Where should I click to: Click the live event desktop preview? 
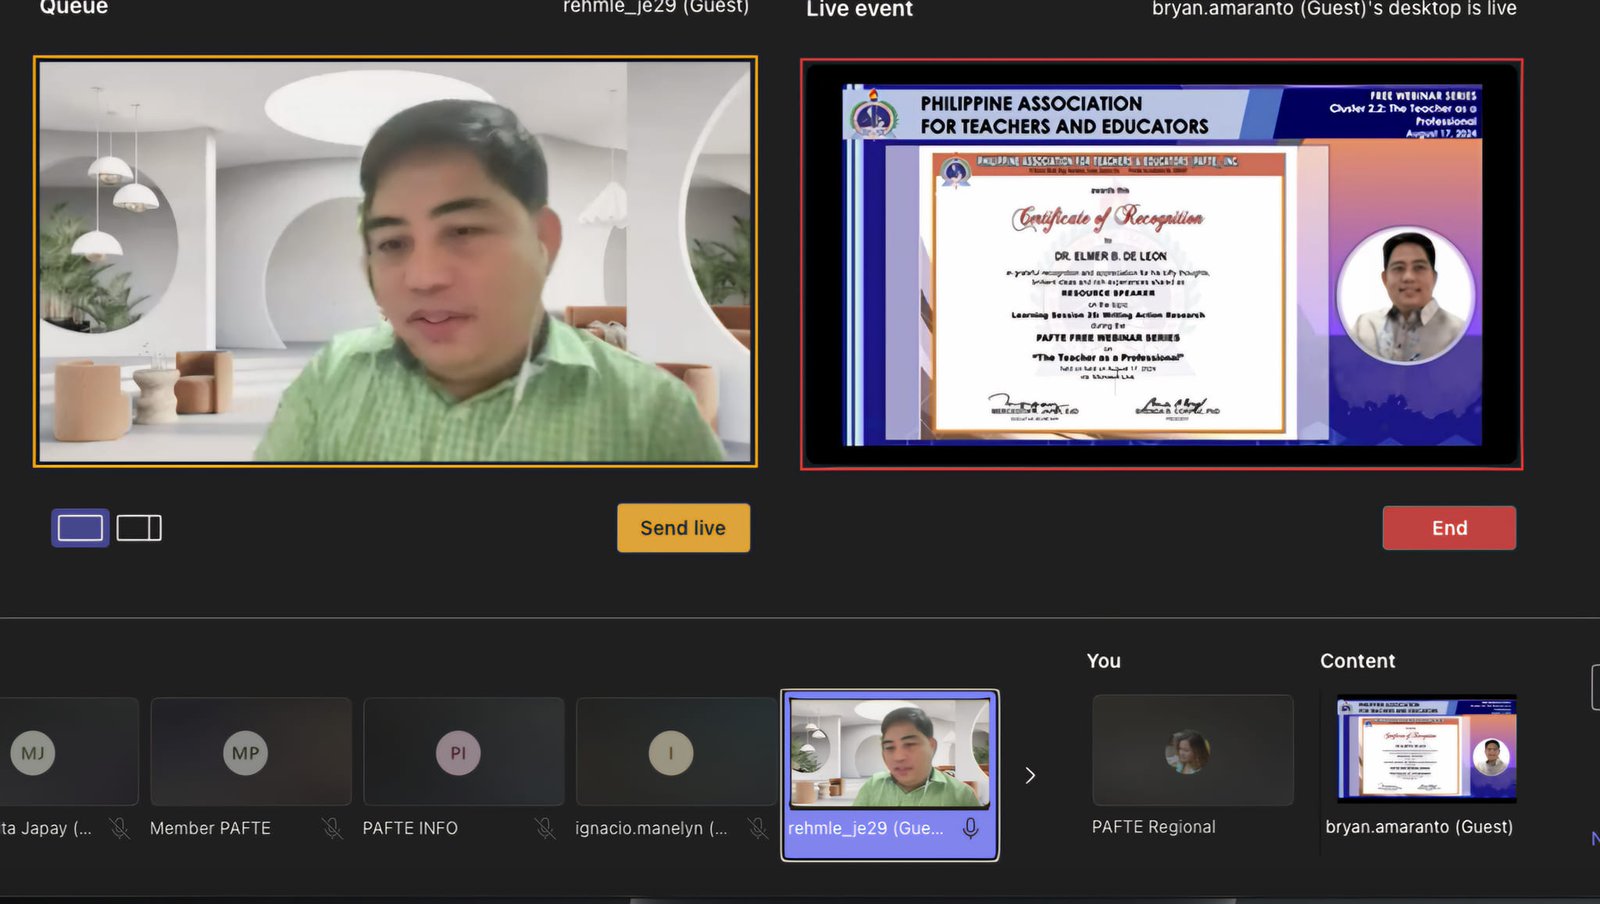pos(1161,264)
